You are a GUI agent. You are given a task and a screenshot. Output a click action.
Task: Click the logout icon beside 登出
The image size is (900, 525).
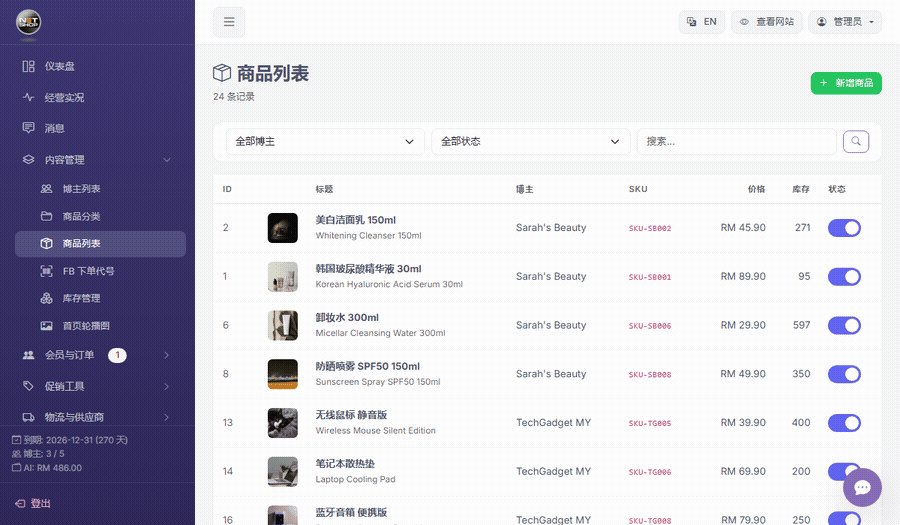click(x=20, y=503)
